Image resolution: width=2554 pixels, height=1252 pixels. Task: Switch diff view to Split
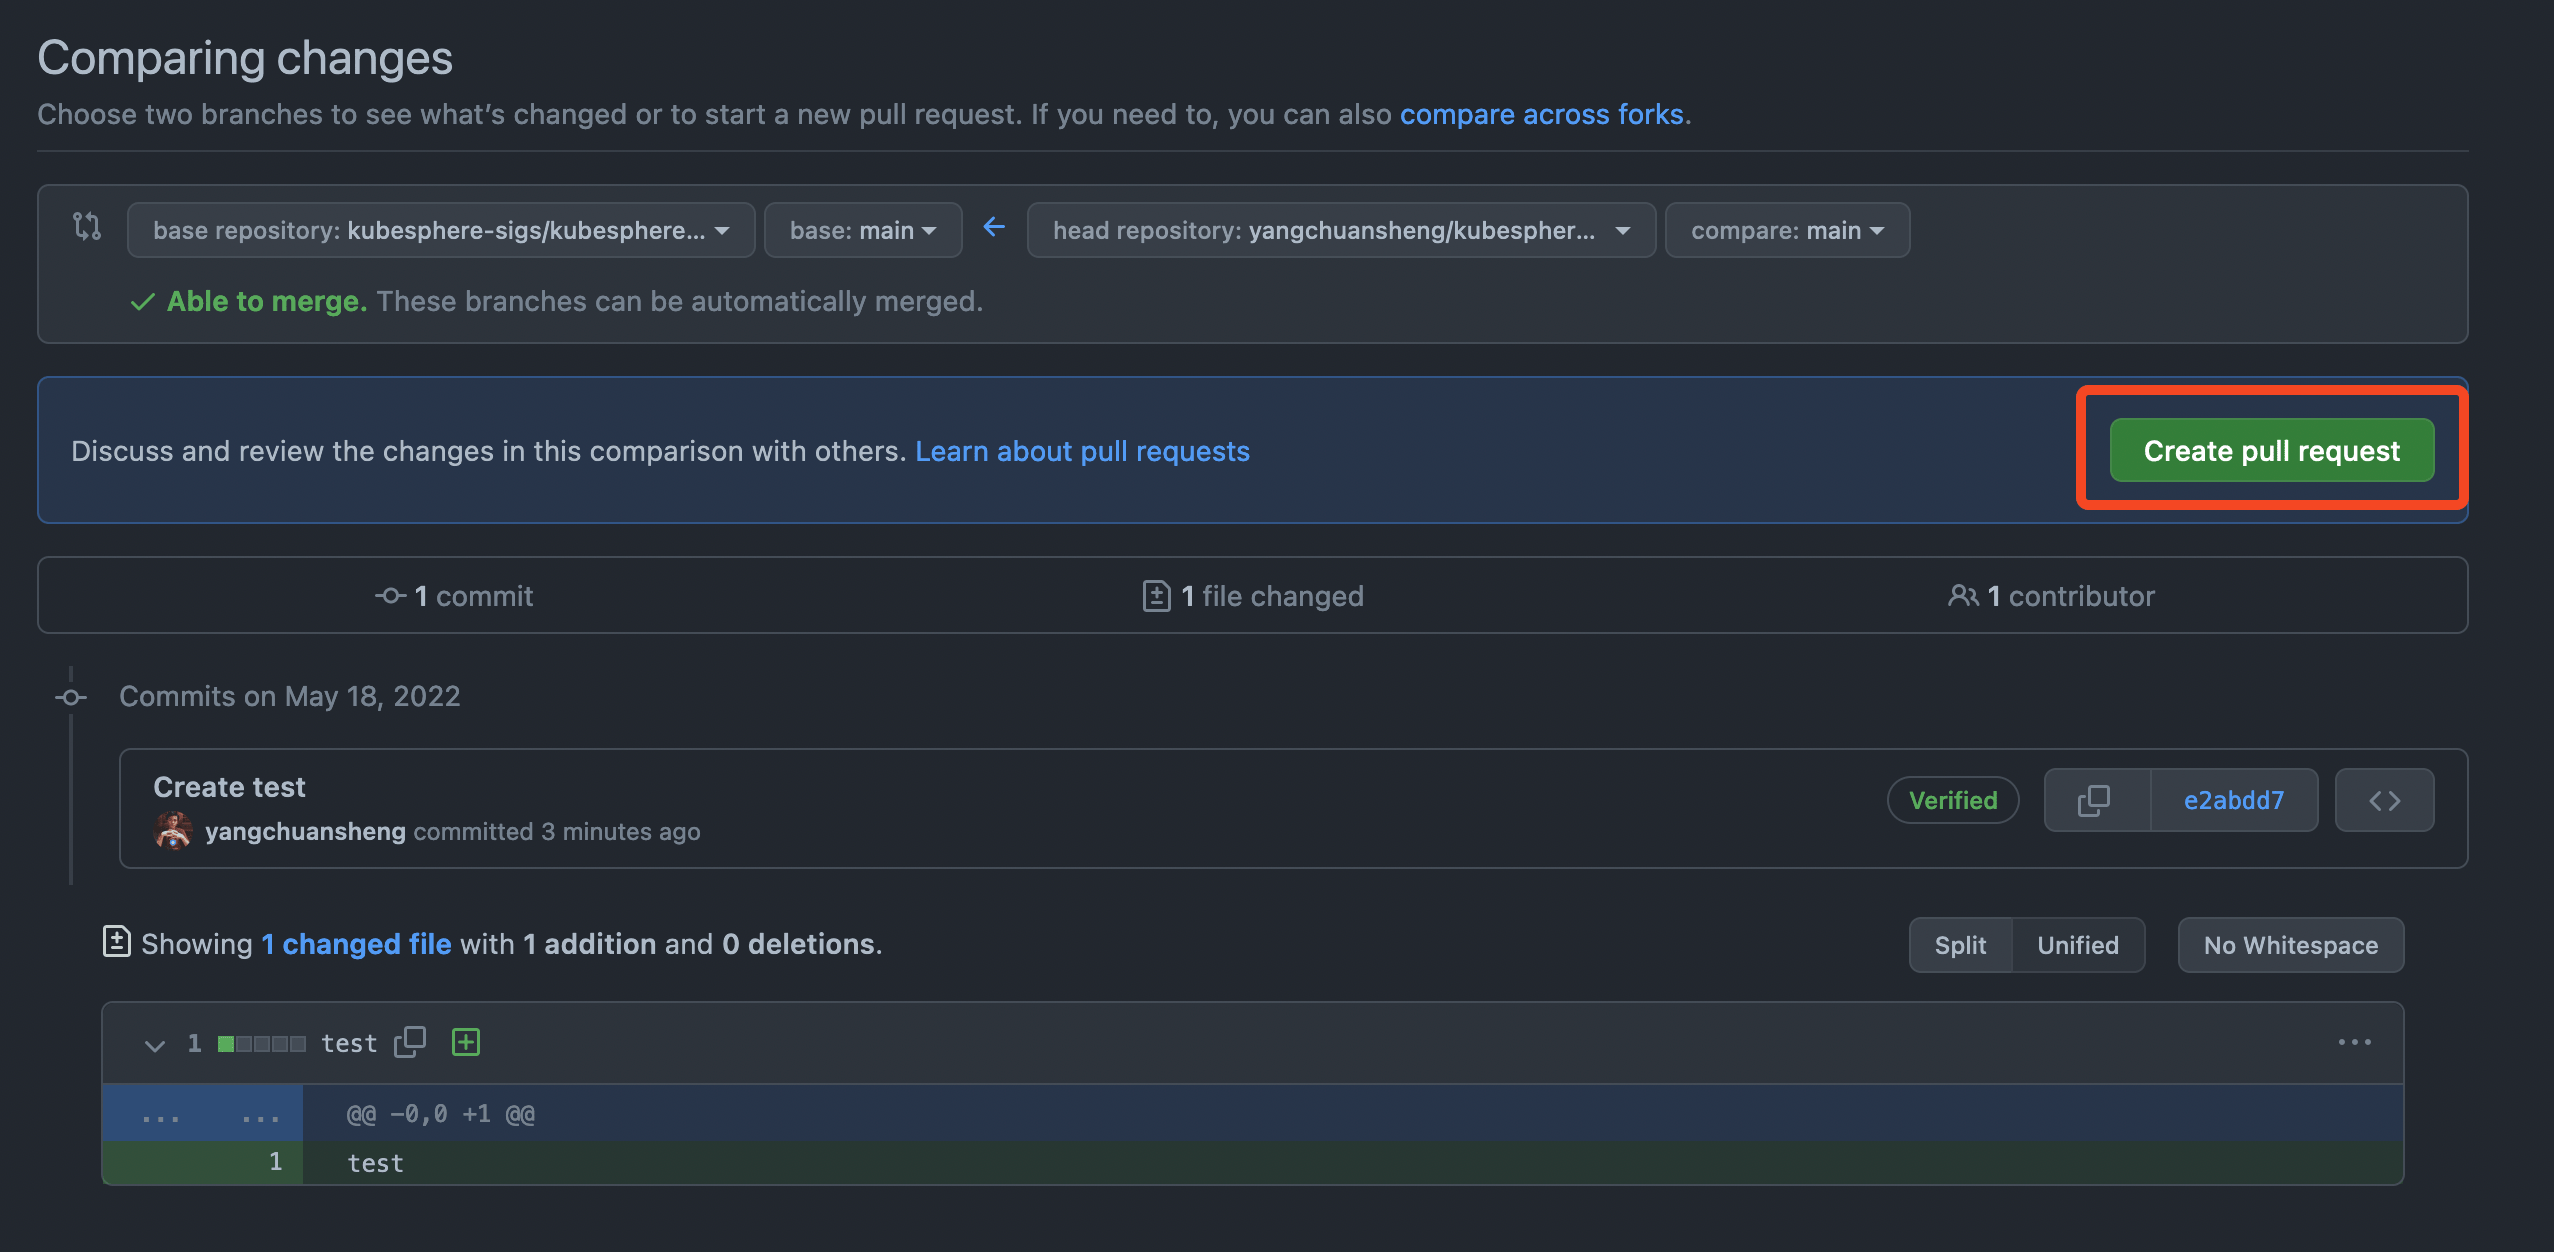1960,945
